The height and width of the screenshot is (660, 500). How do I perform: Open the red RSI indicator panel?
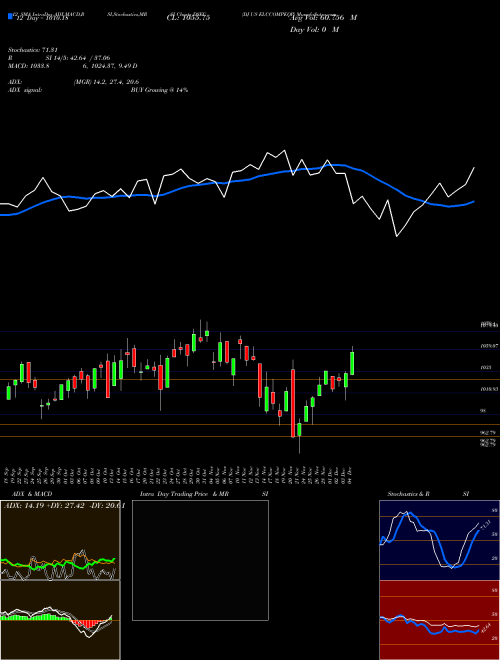click(439, 620)
